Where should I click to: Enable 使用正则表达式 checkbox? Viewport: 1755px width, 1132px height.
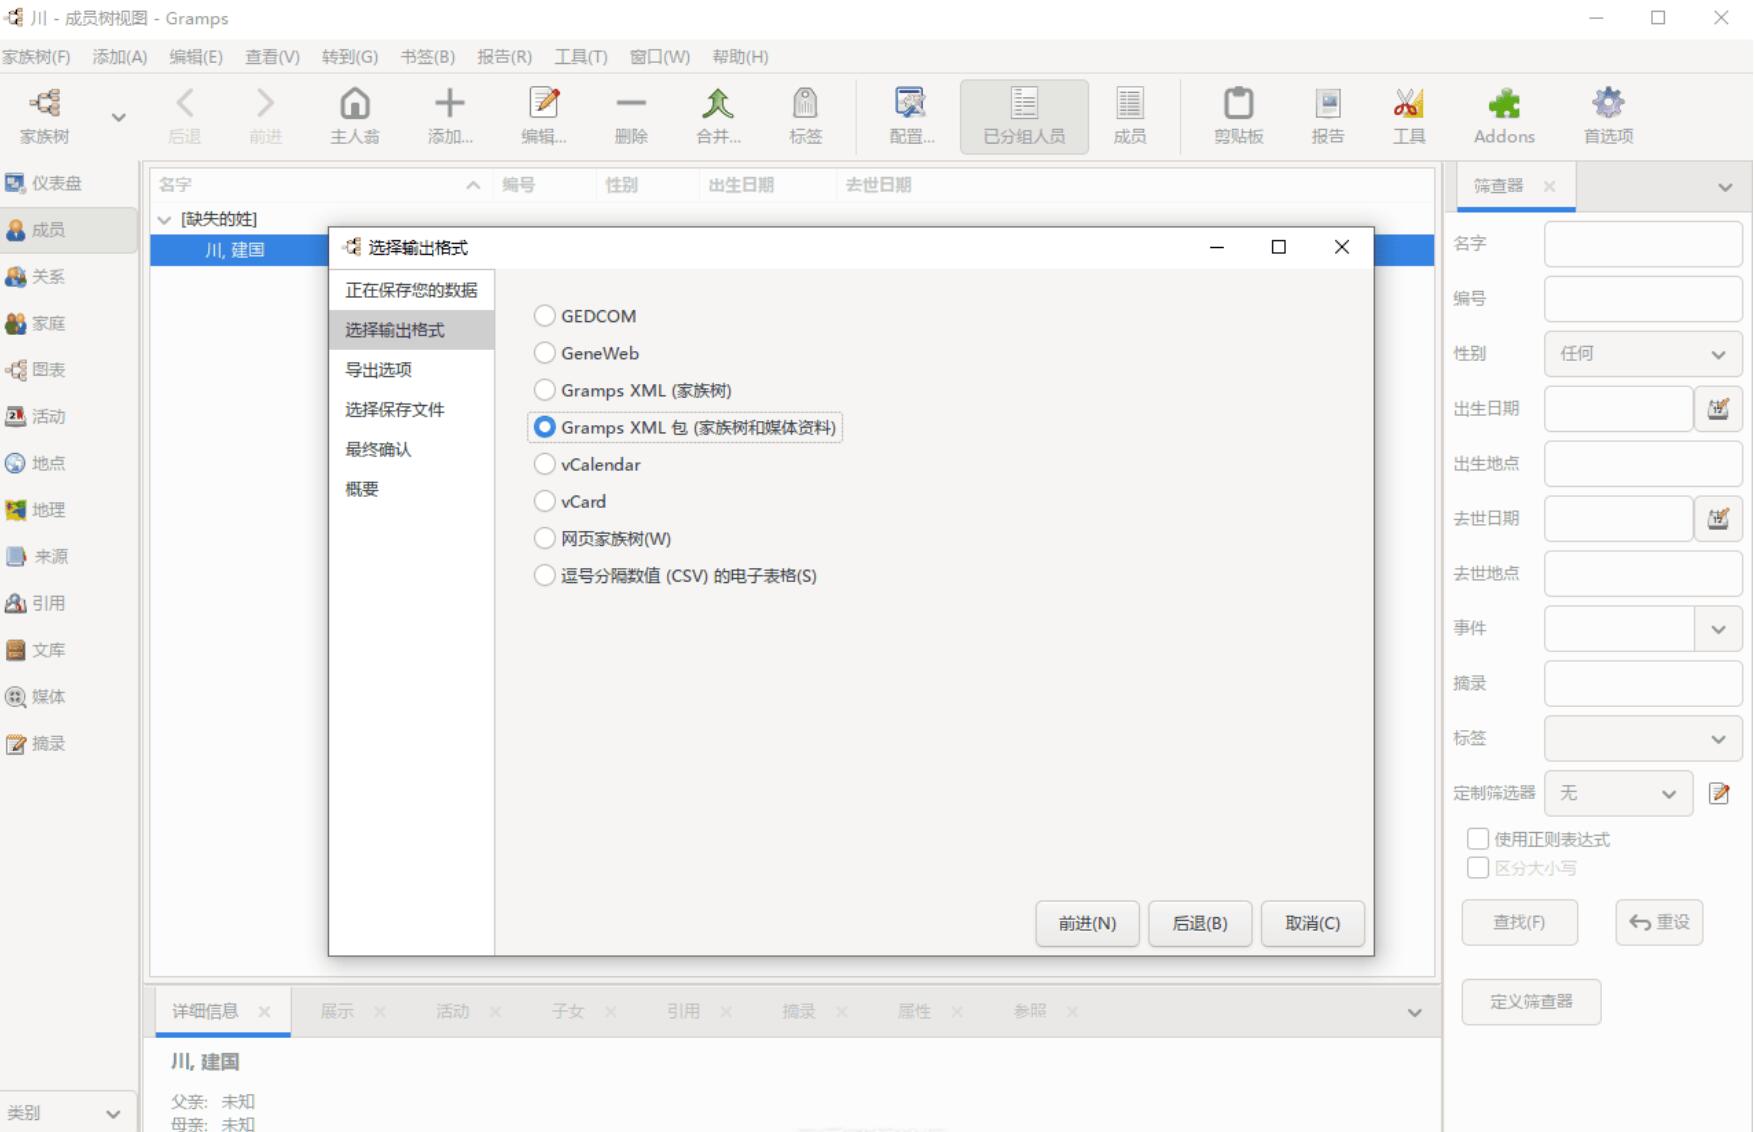pyautogui.click(x=1478, y=839)
